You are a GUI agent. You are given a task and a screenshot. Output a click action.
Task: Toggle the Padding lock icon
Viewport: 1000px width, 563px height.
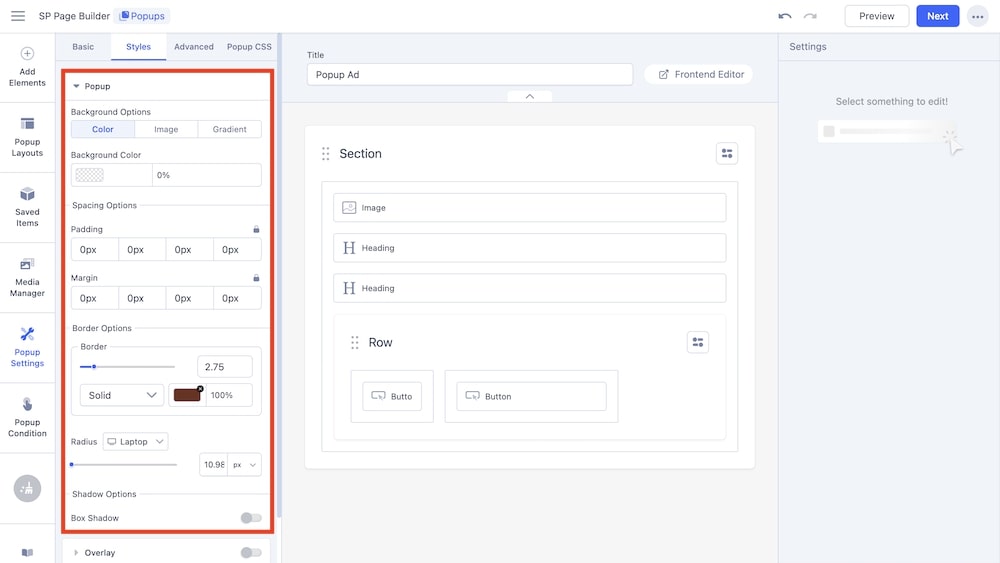(x=256, y=229)
